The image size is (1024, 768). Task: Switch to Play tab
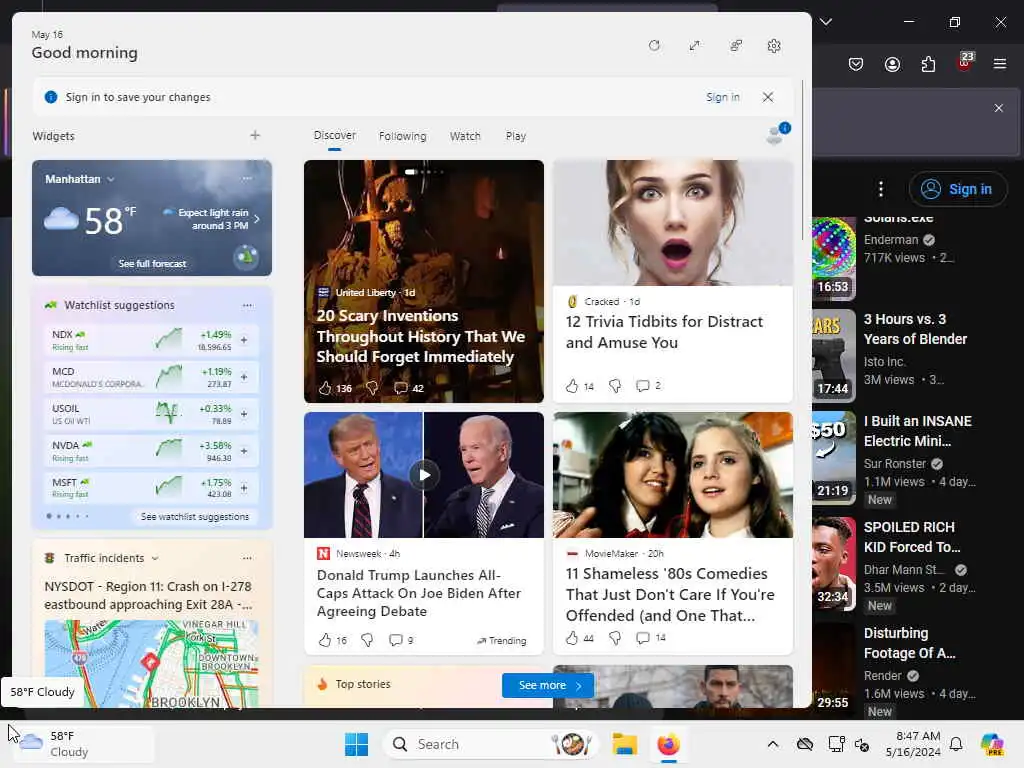tap(515, 136)
